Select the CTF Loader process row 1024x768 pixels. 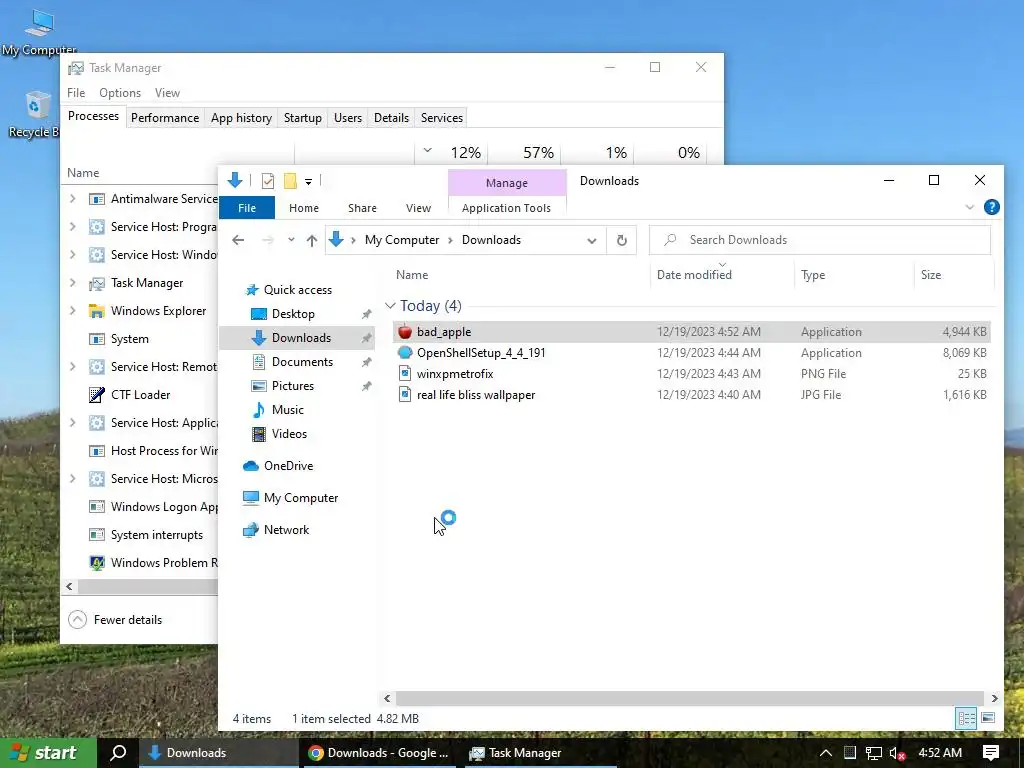[x=140, y=395]
